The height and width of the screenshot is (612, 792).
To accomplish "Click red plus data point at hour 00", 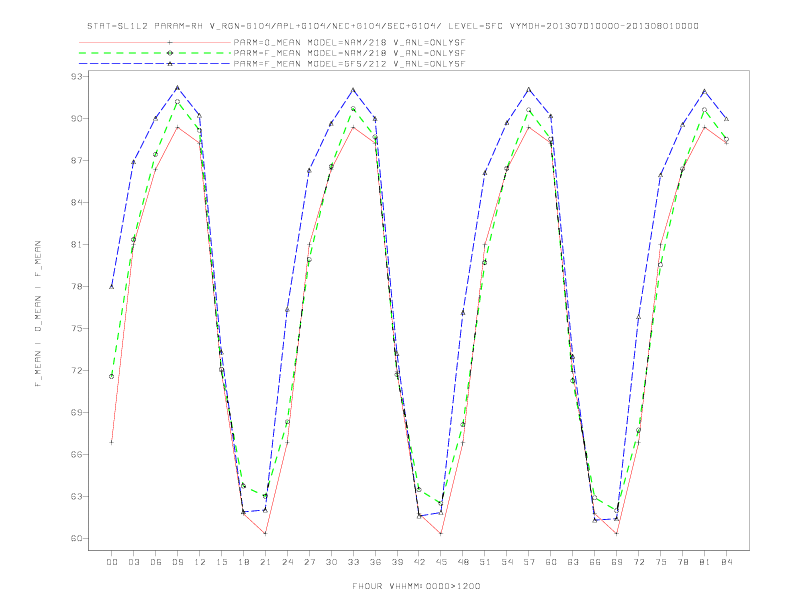I will coord(112,442).
